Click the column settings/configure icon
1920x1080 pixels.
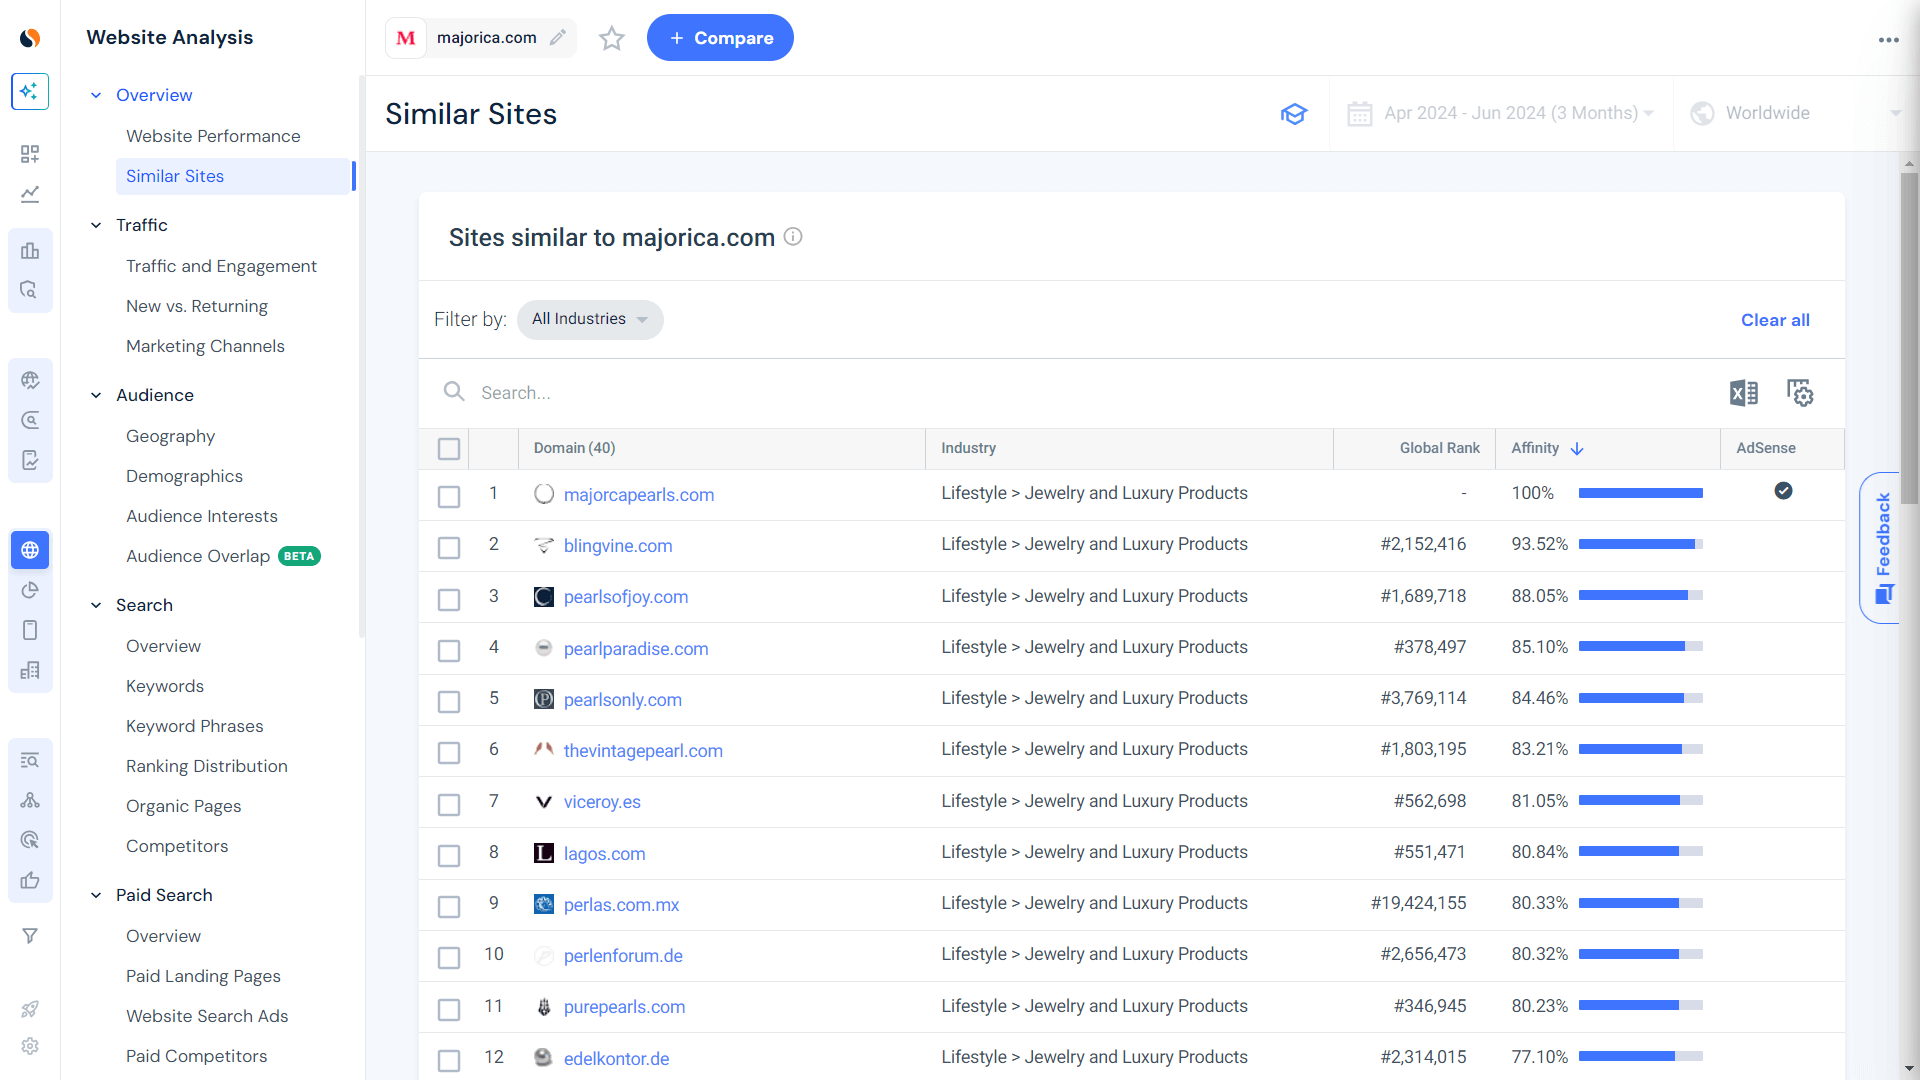click(1799, 393)
